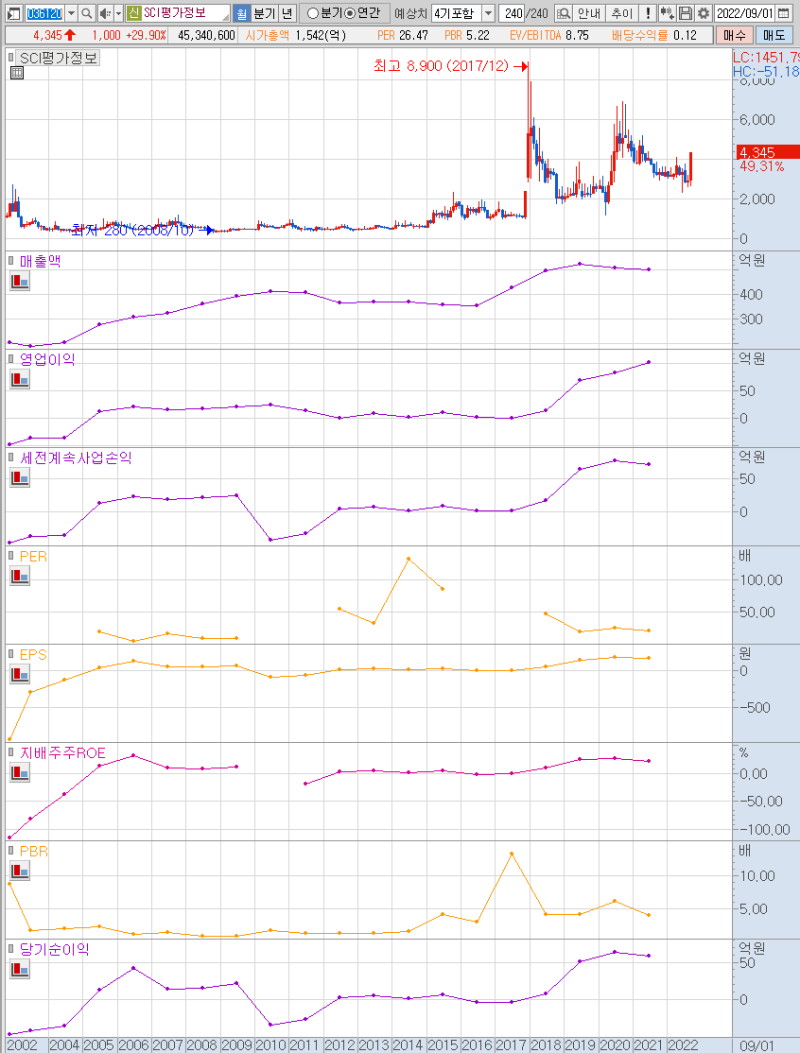Click the data table grid icon under SCI평가정보

coord(17,73)
